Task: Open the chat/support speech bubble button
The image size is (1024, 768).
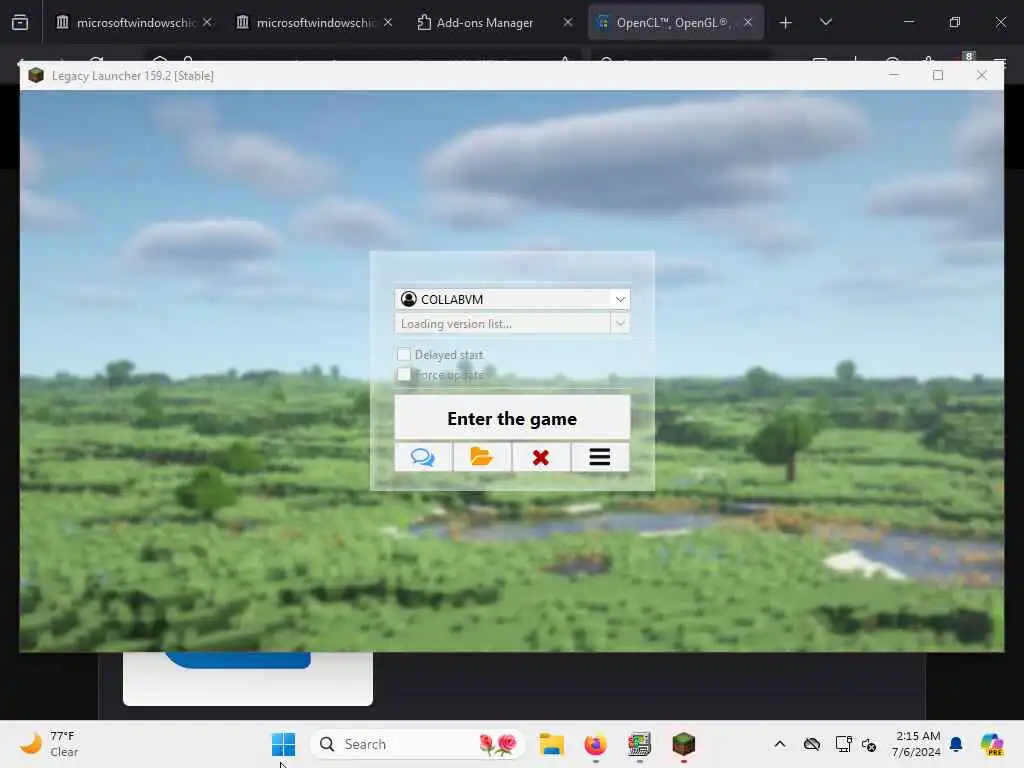Action: click(423, 457)
